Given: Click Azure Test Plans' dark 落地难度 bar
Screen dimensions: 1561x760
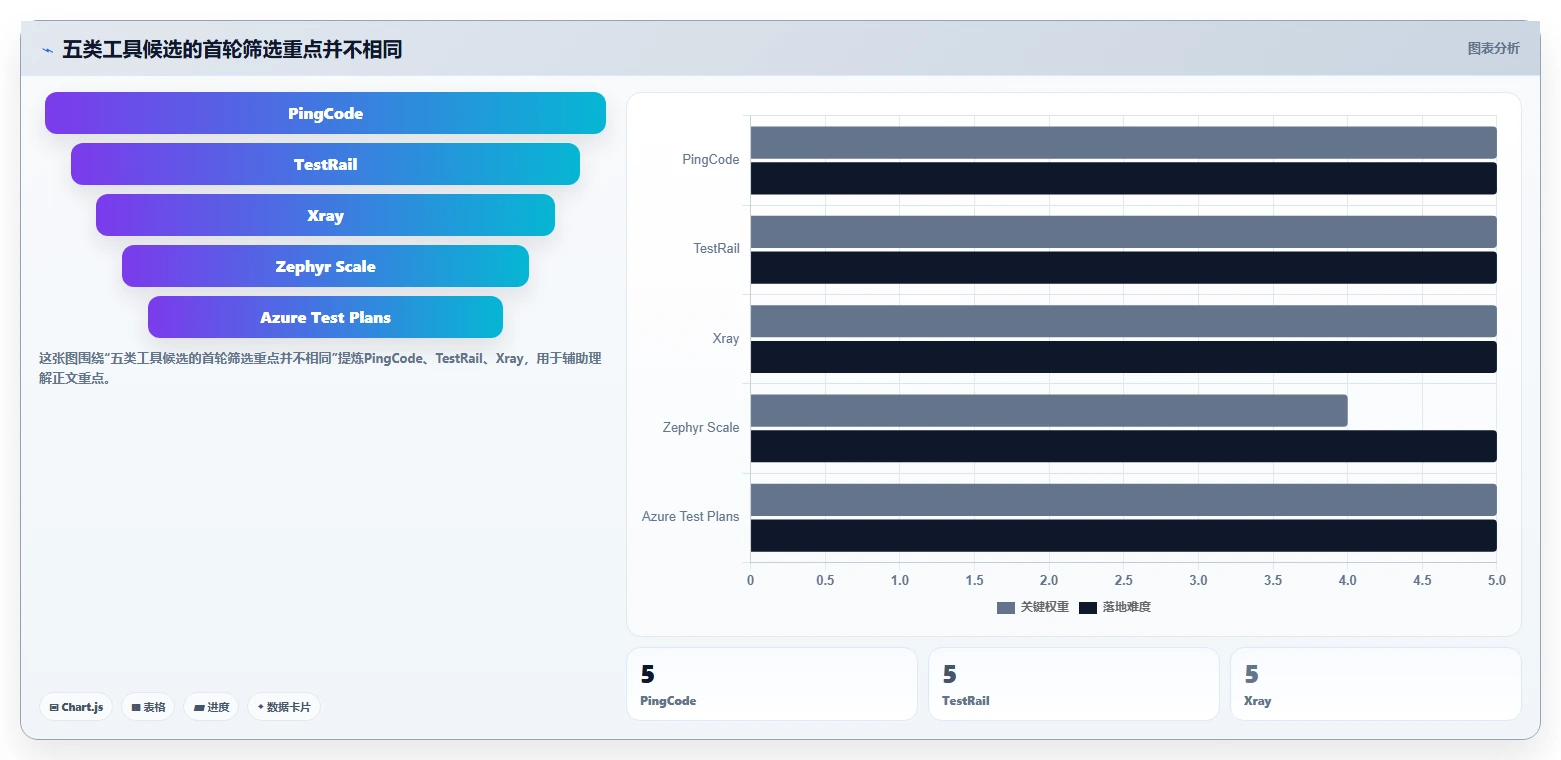Looking at the screenshot, I should (x=1123, y=535).
